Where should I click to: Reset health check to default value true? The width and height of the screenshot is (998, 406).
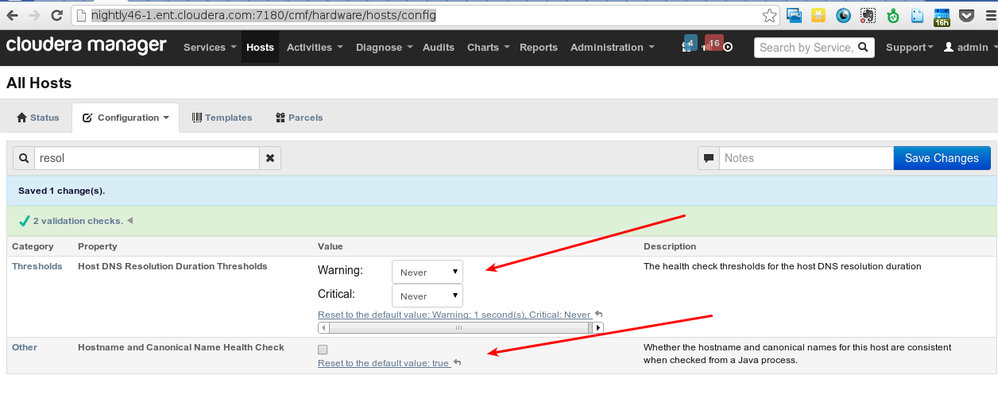(x=384, y=363)
